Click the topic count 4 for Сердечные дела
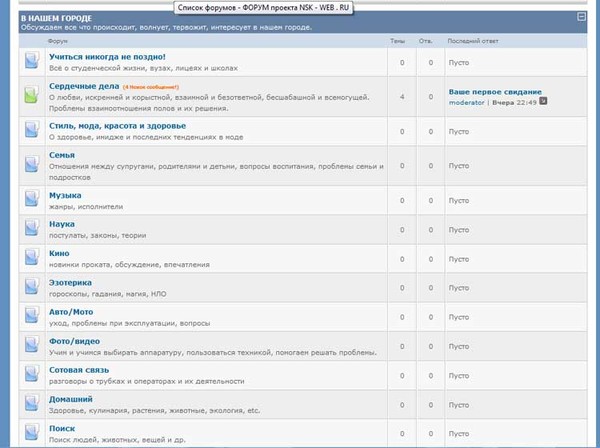 click(x=402, y=97)
